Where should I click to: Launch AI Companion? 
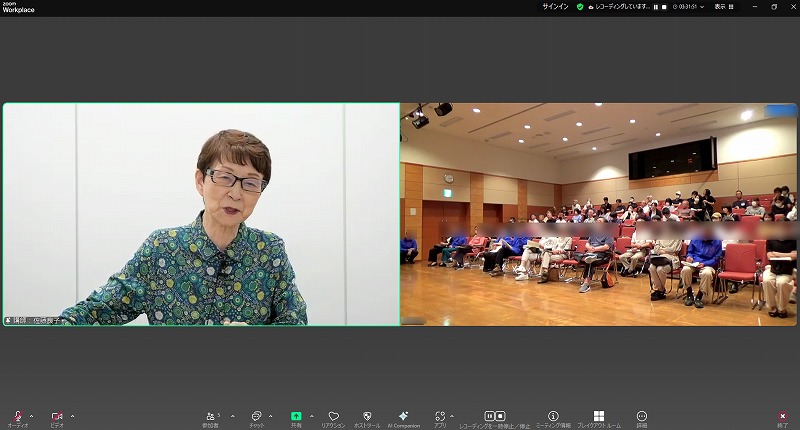(403, 415)
